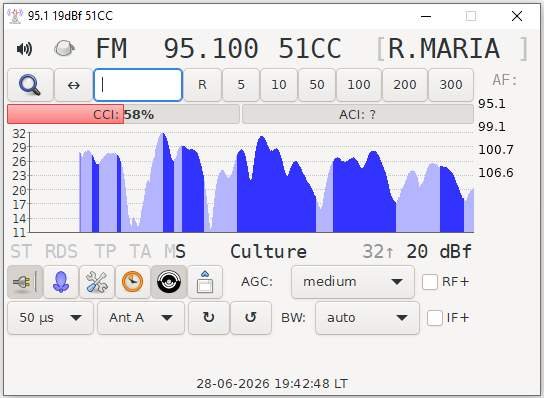Open the 50 µs de-emphasis dropdown

[50, 318]
